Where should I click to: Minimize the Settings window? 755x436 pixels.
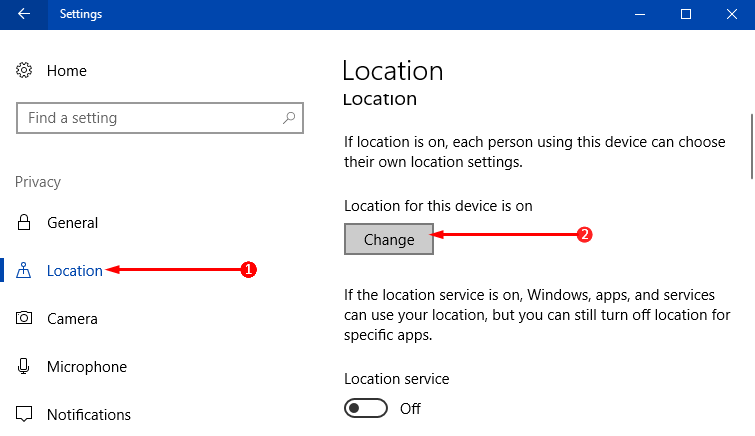pyautogui.click(x=640, y=14)
